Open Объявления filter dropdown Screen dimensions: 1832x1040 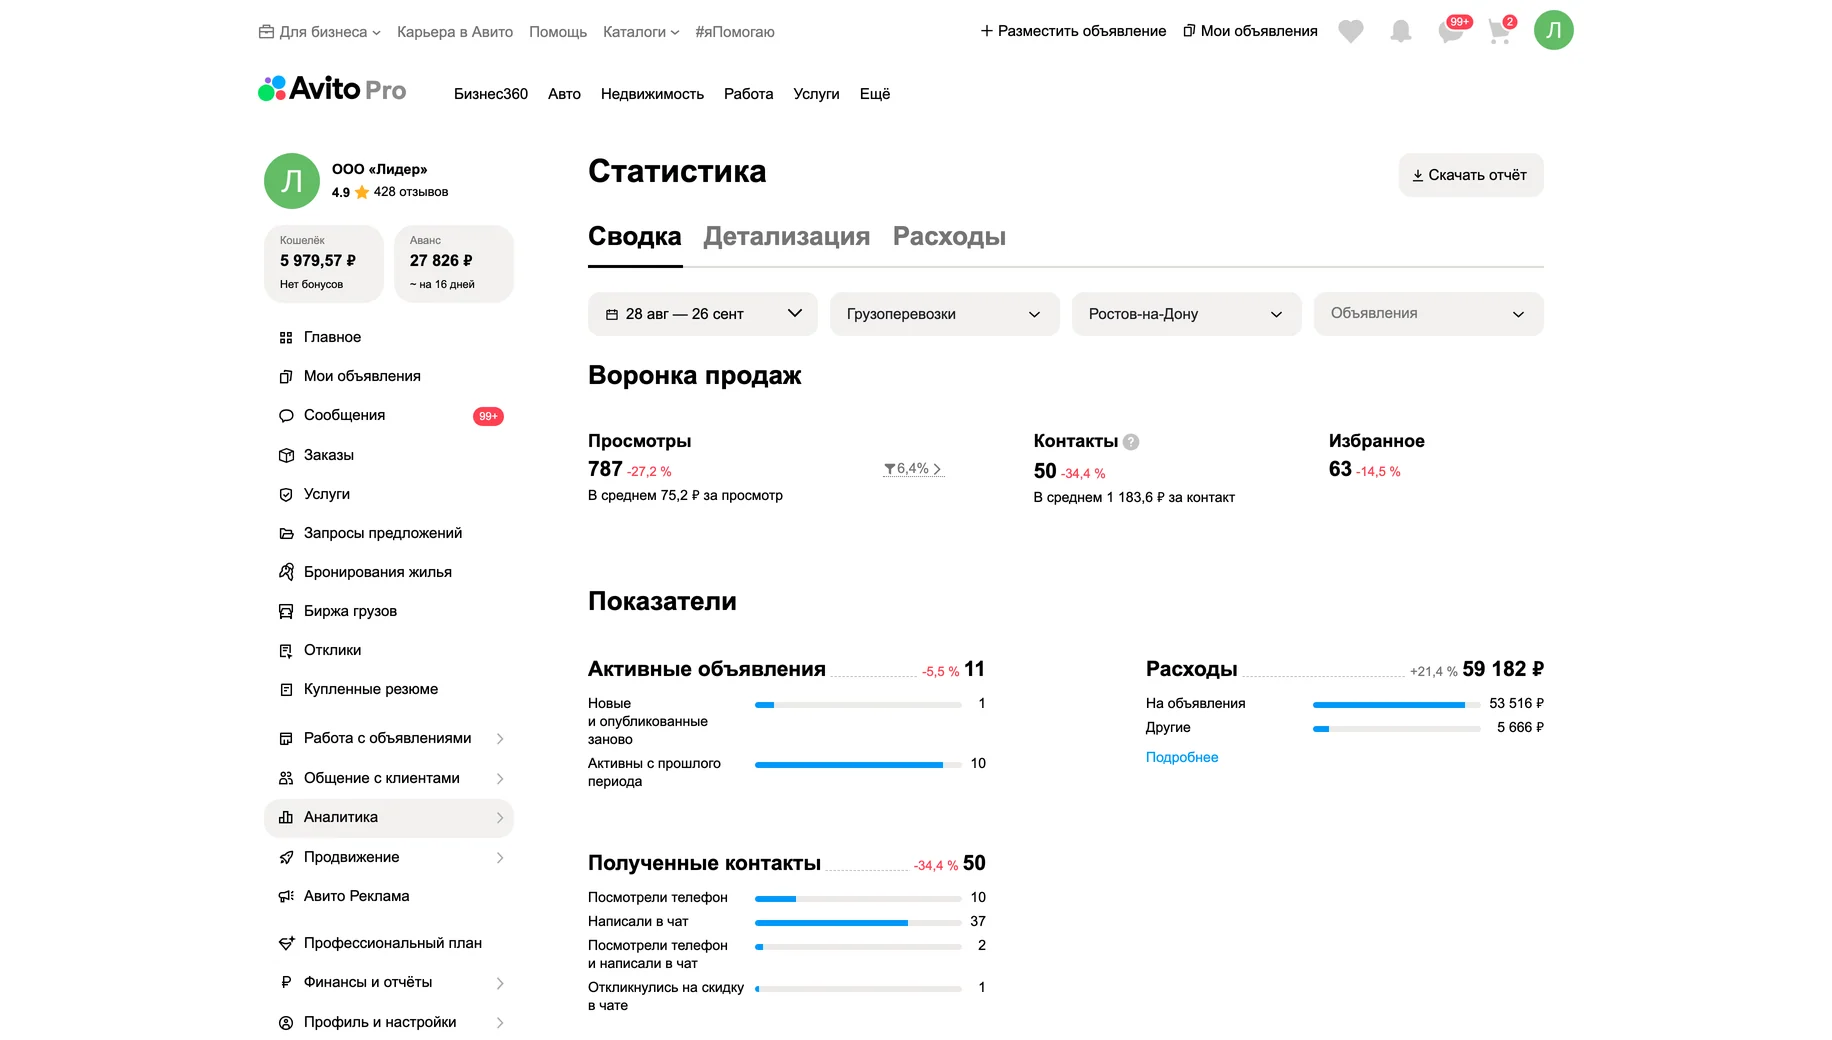pyautogui.click(x=1429, y=314)
